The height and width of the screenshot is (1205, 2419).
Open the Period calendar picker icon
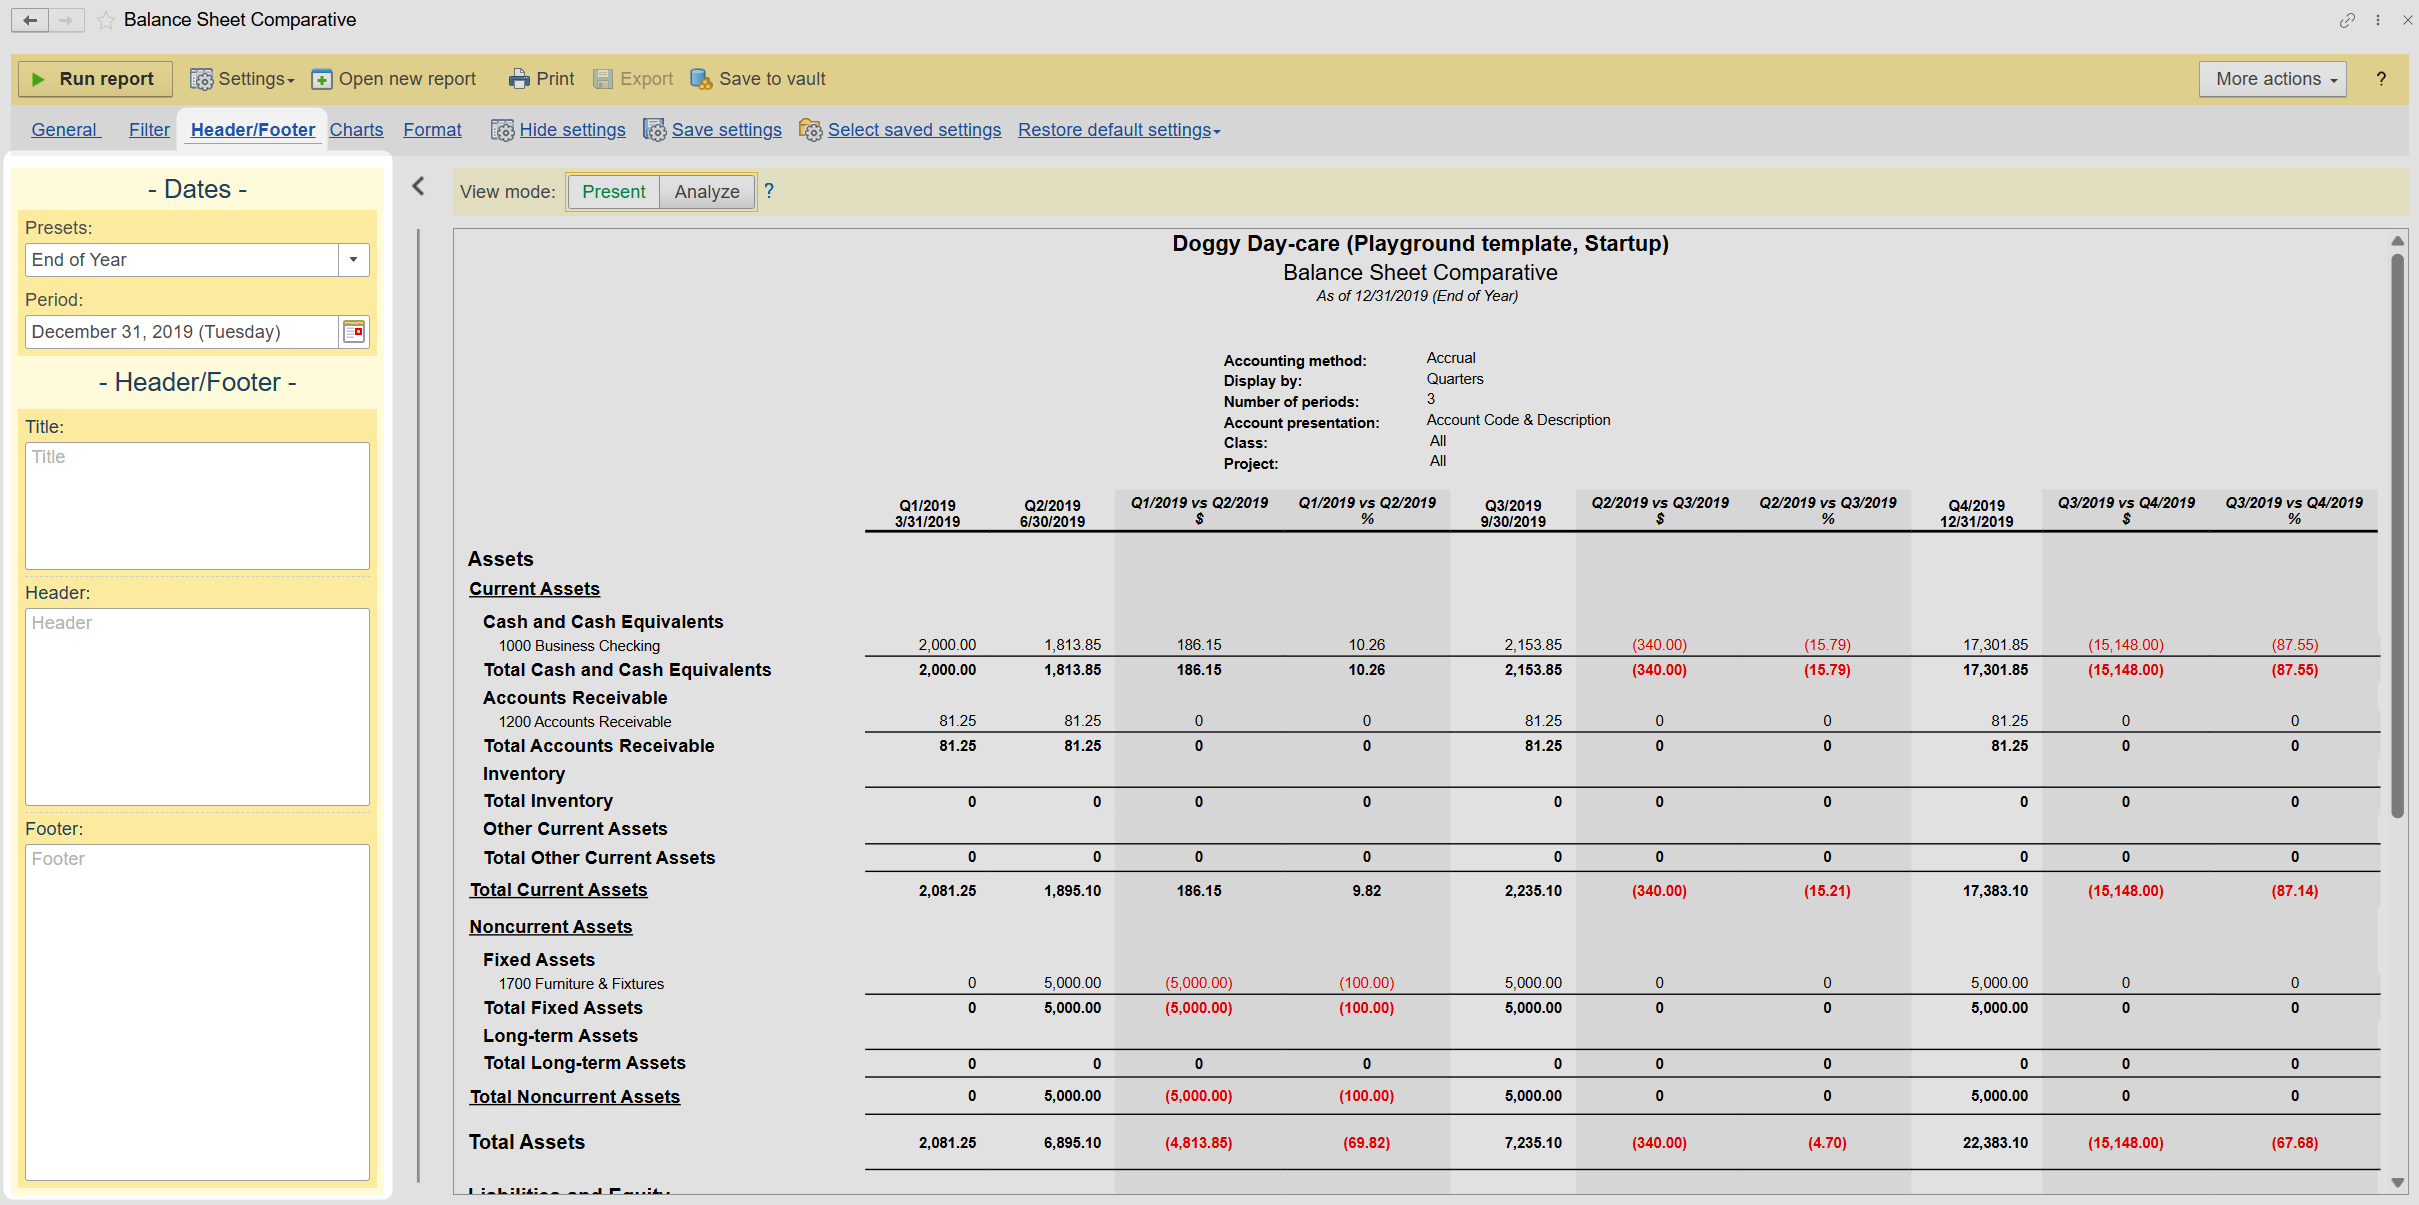click(x=354, y=332)
